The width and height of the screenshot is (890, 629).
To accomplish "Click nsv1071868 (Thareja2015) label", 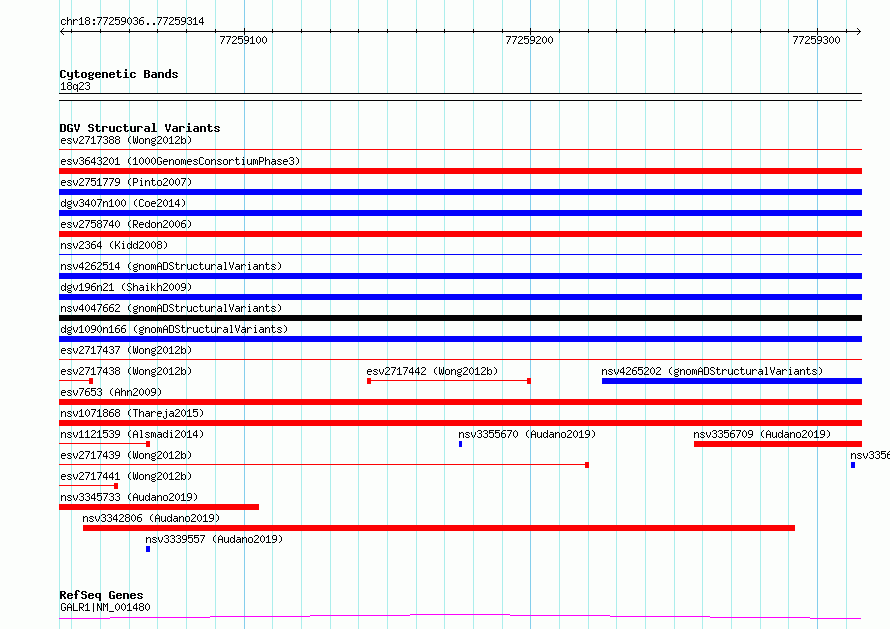I will click(132, 413).
